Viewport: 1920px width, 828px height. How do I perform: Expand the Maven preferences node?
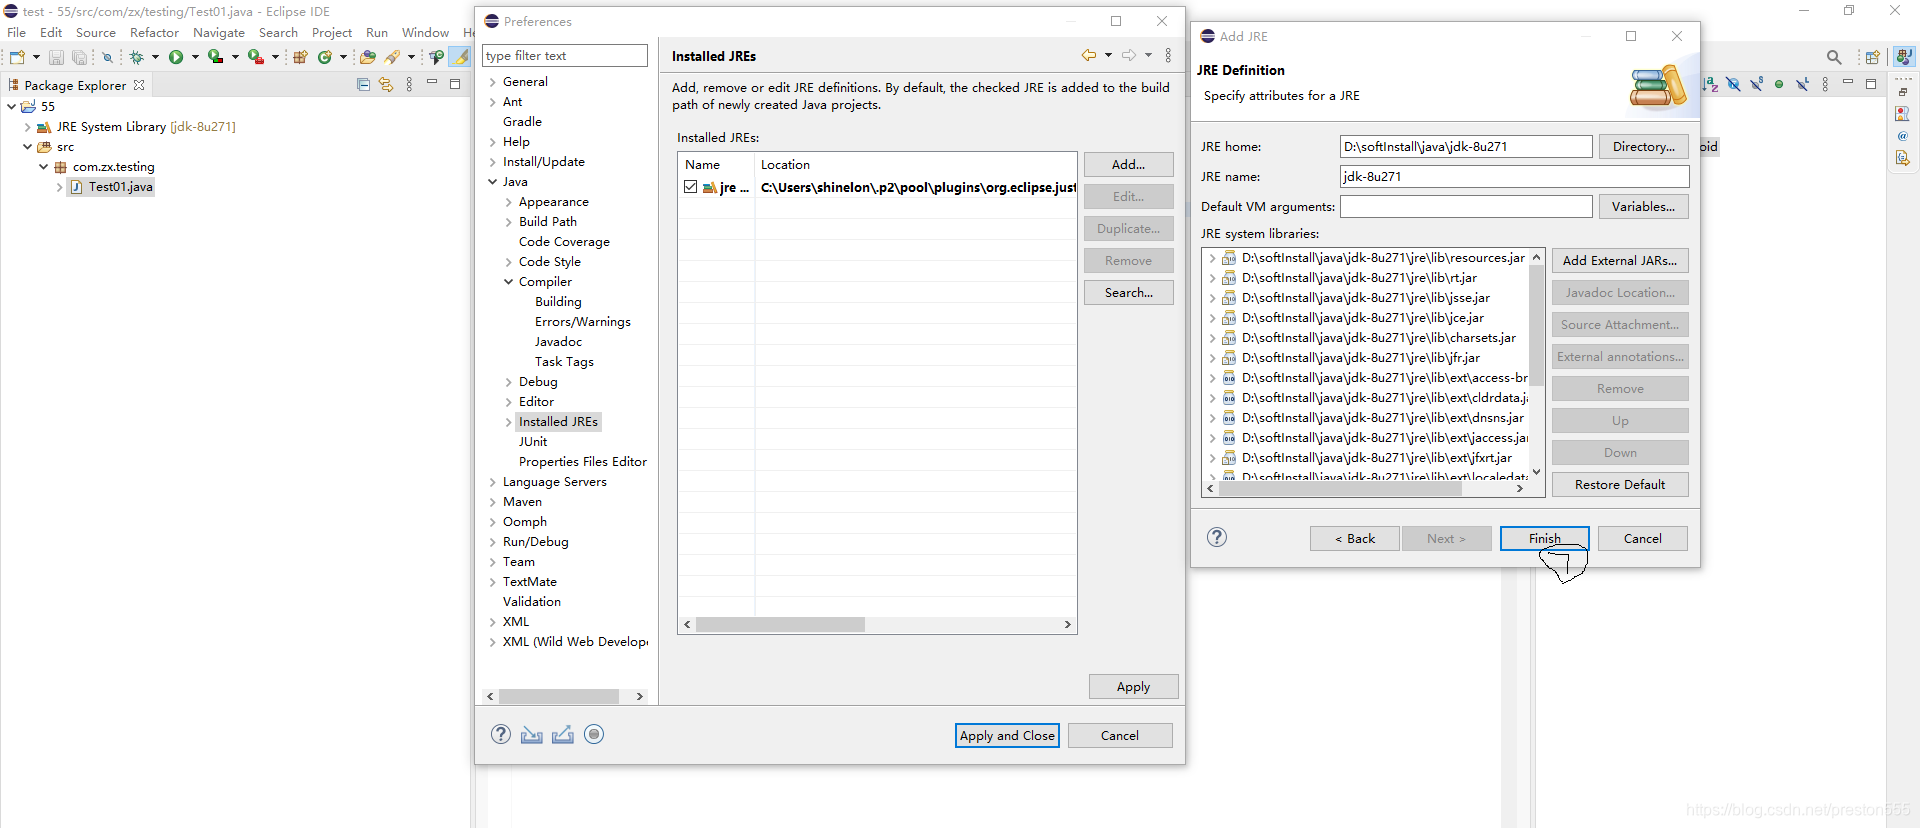click(x=492, y=502)
